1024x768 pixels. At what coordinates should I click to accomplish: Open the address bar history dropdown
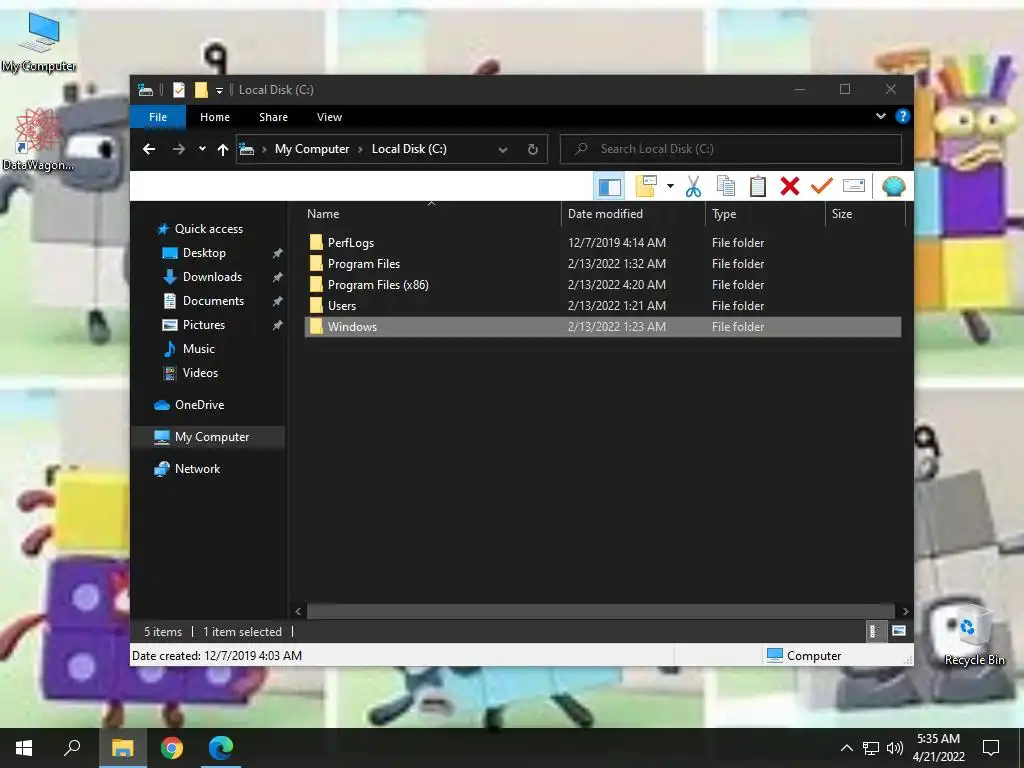[502, 150]
